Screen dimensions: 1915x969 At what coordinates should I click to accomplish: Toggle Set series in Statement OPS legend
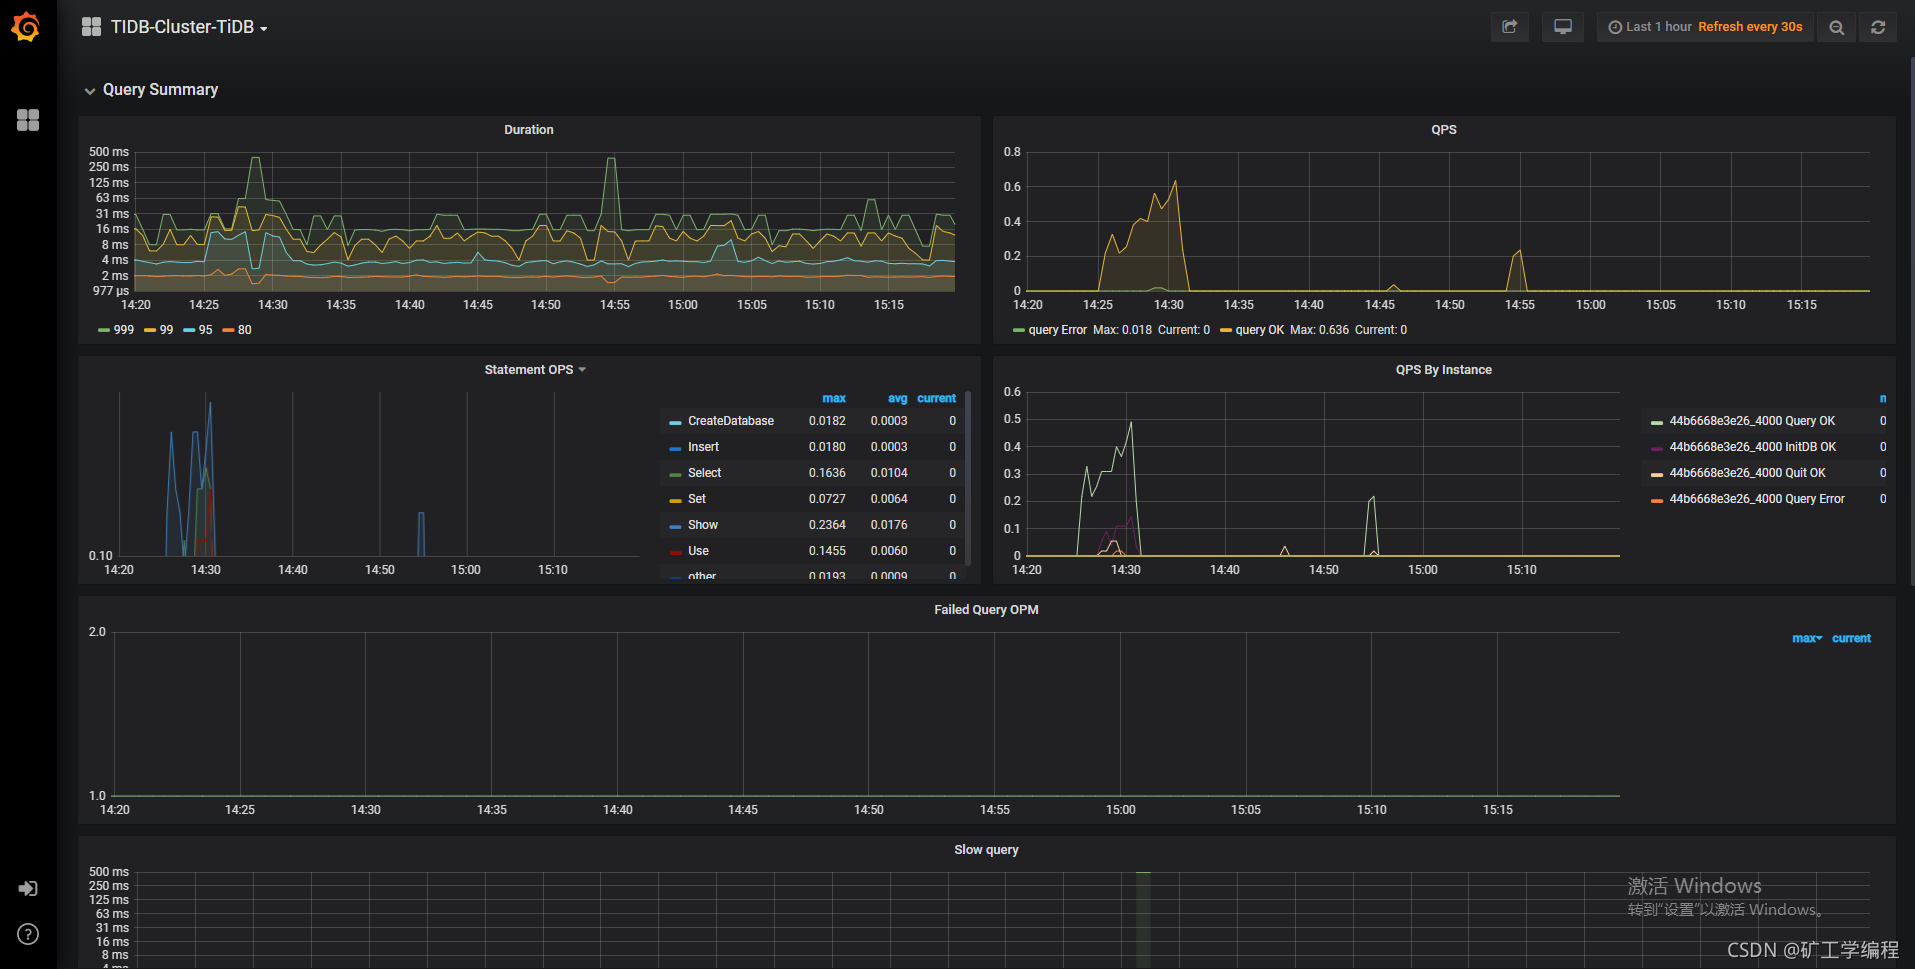[697, 499]
